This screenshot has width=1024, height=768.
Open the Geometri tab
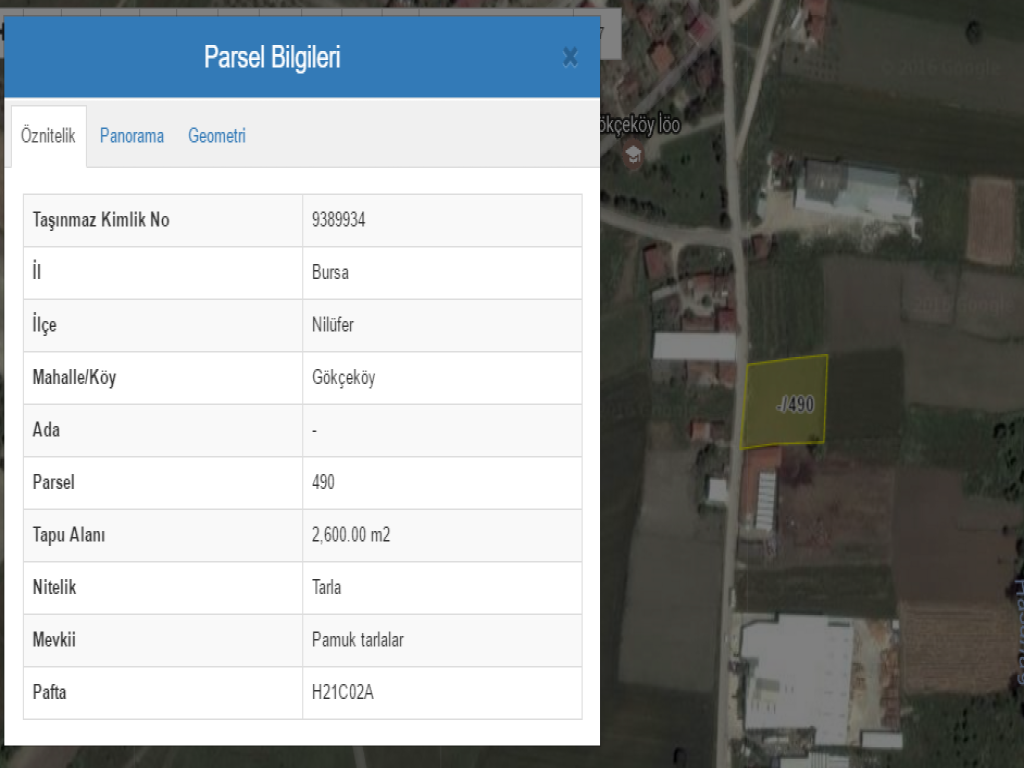point(217,136)
